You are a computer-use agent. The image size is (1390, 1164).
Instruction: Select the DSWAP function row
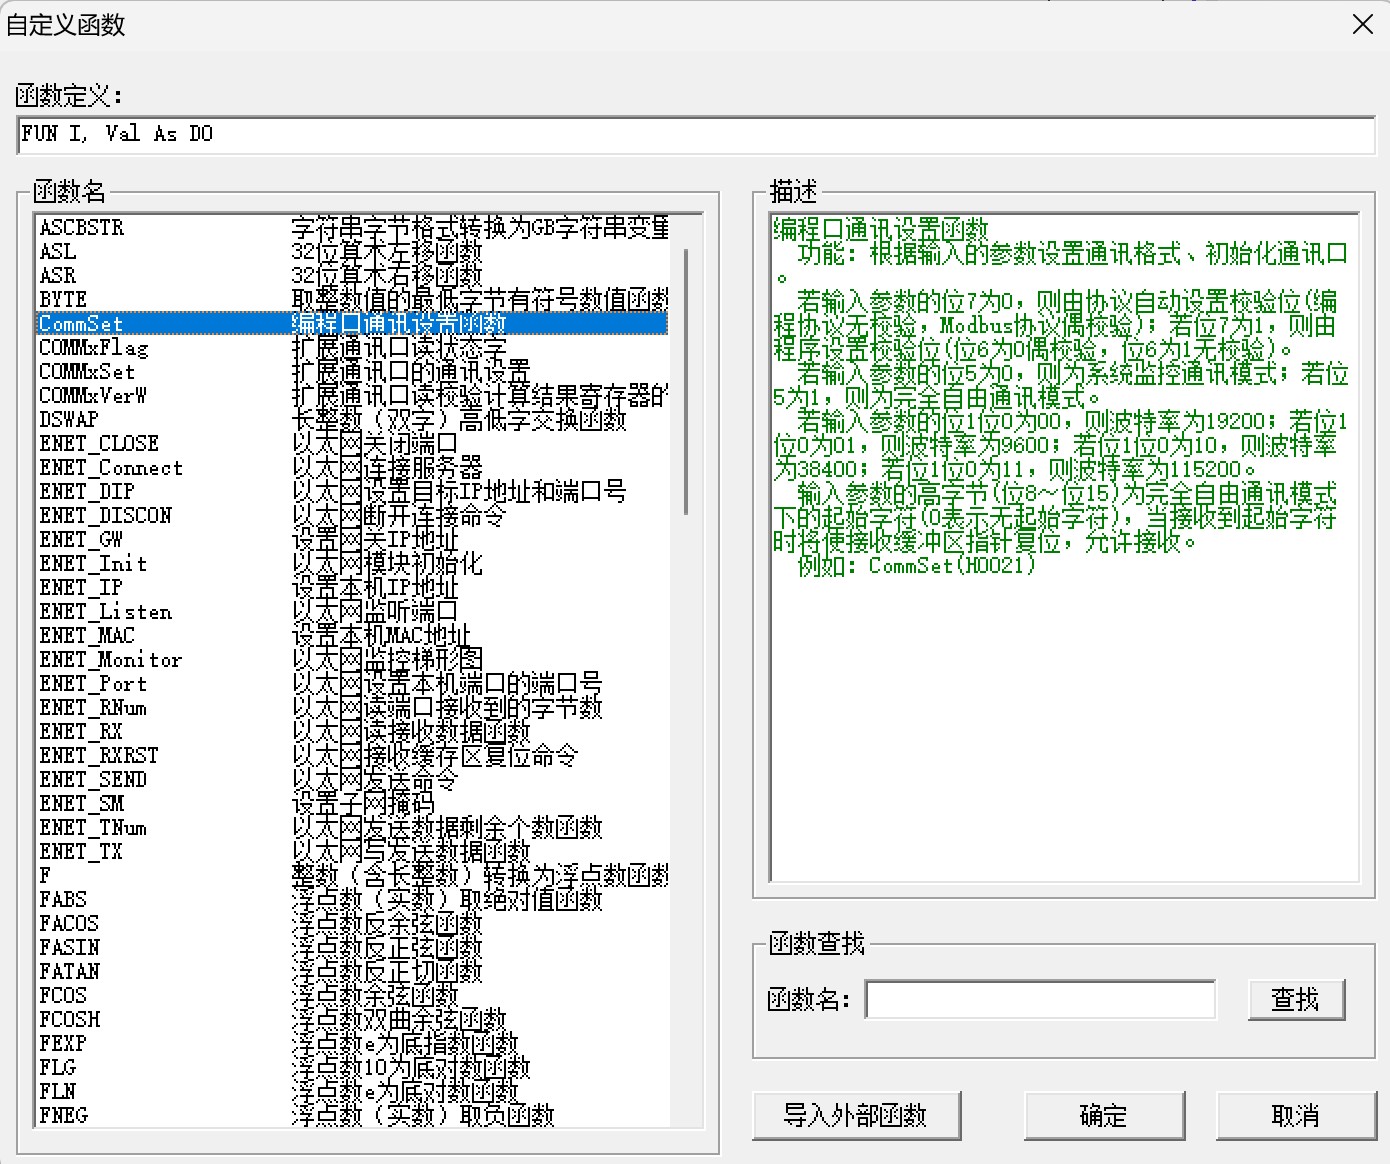(x=353, y=420)
